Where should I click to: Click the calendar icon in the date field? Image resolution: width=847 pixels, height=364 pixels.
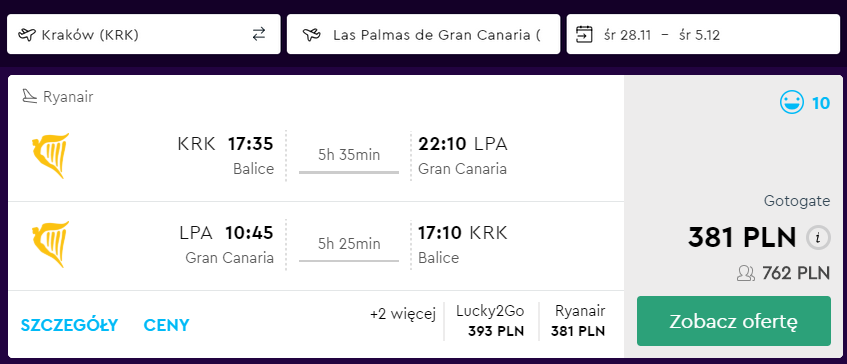[584, 35]
